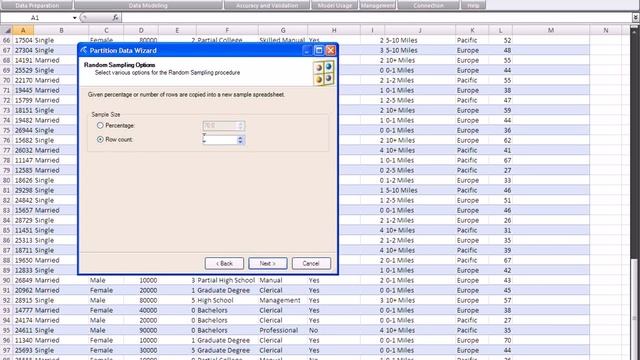Select row 83 header

click(7, 210)
